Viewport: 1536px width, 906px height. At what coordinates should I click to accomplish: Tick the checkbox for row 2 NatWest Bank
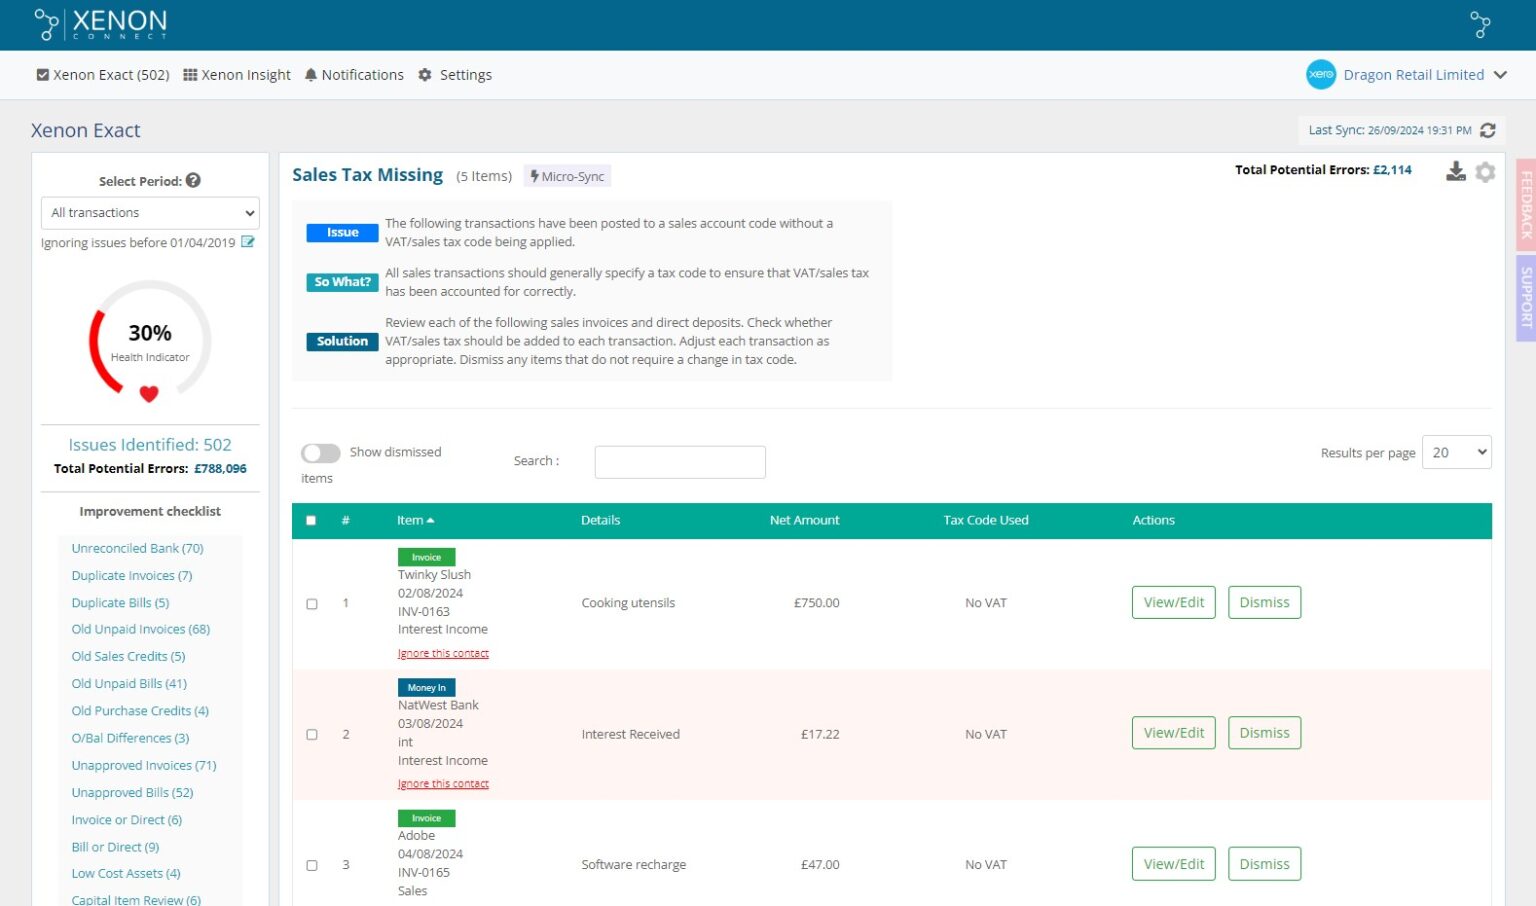coord(312,735)
